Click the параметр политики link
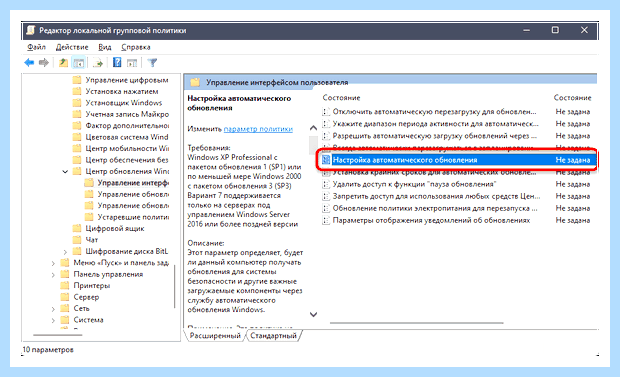This screenshot has width=620, height=377. point(258,129)
